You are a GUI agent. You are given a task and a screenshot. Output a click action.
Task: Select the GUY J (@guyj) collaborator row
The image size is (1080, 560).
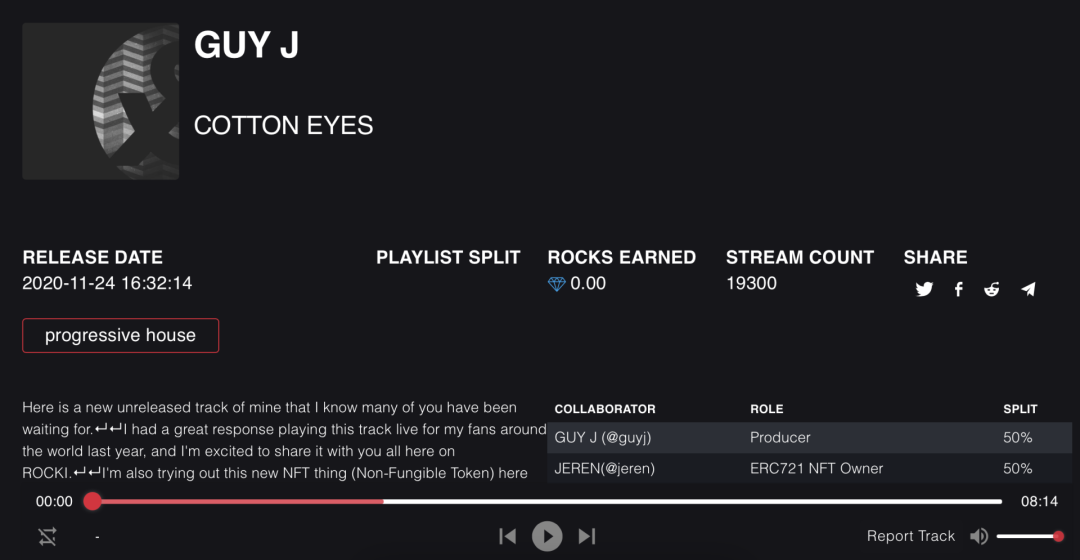(809, 437)
